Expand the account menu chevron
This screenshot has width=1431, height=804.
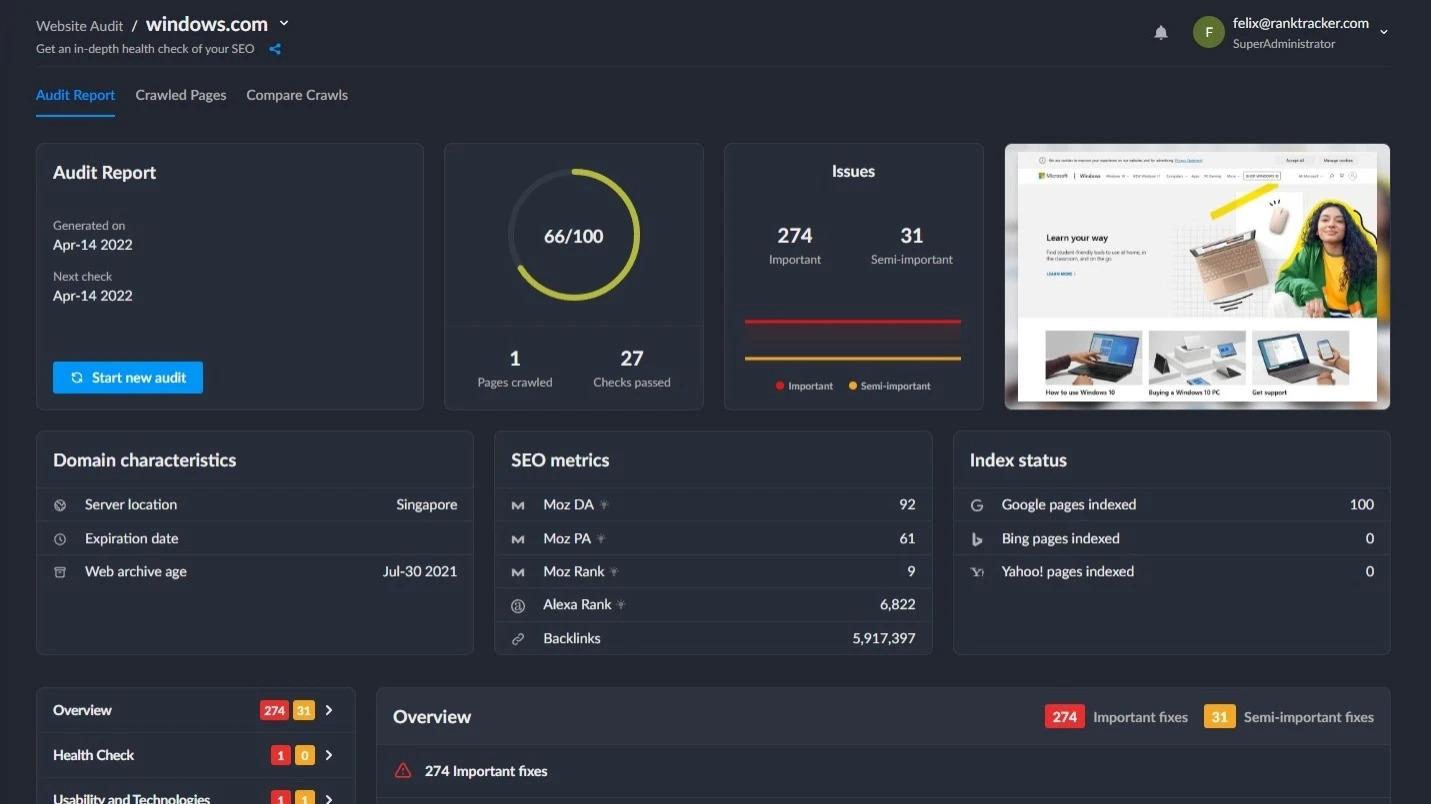pos(1384,32)
